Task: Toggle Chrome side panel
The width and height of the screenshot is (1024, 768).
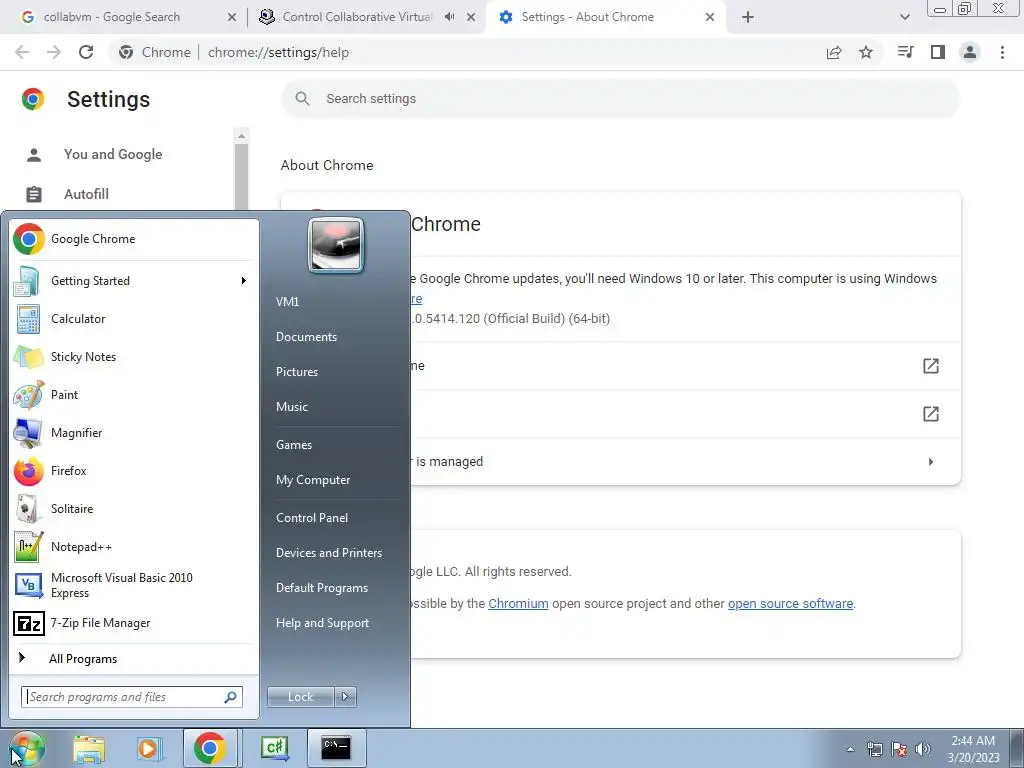Action: [938, 52]
